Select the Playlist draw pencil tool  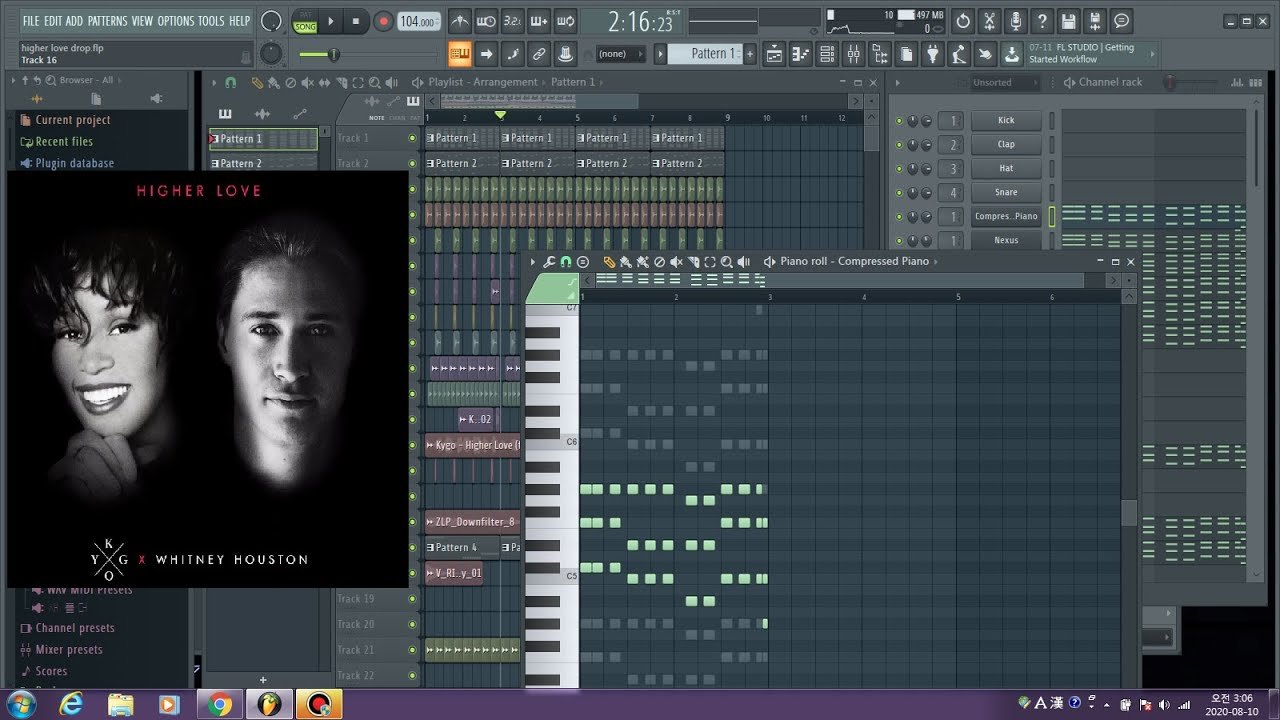pyautogui.click(x=257, y=83)
